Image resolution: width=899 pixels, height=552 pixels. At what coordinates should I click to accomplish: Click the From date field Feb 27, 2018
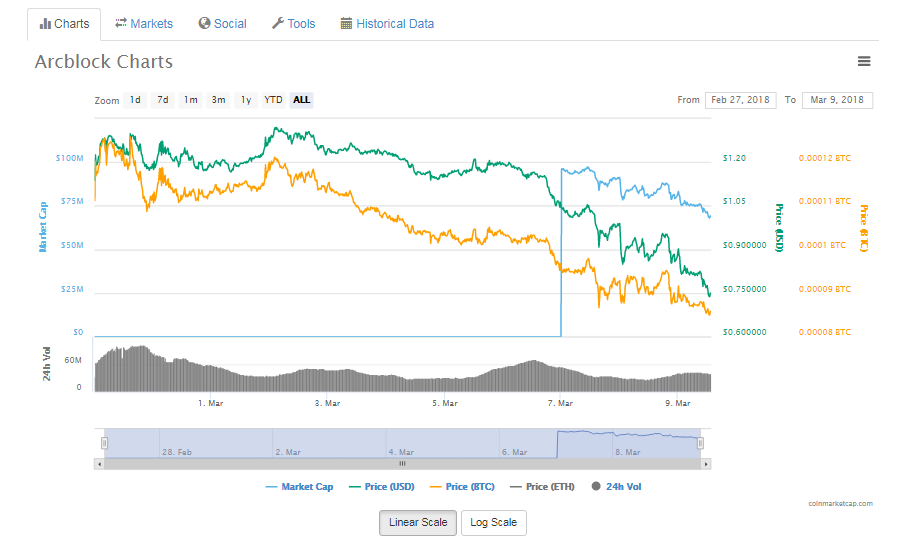click(x=741, y=100)
